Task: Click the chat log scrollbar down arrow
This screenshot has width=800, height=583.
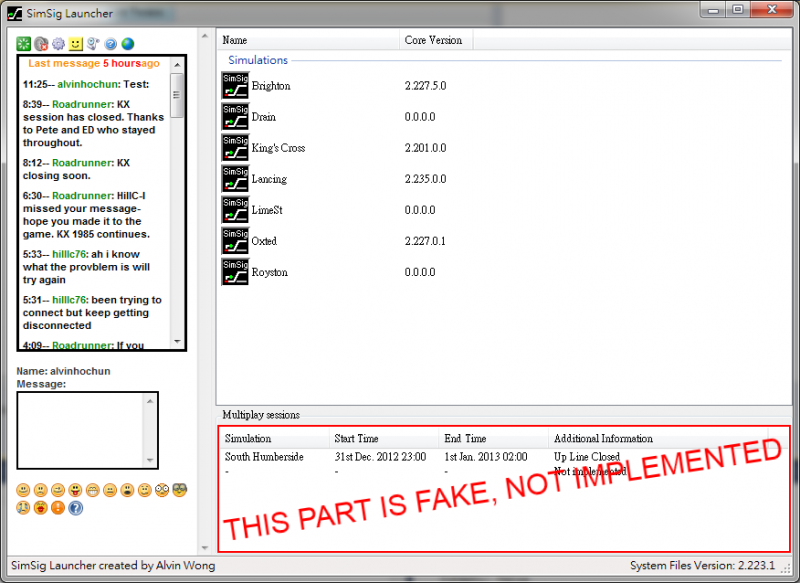Action: coord(177,342)
